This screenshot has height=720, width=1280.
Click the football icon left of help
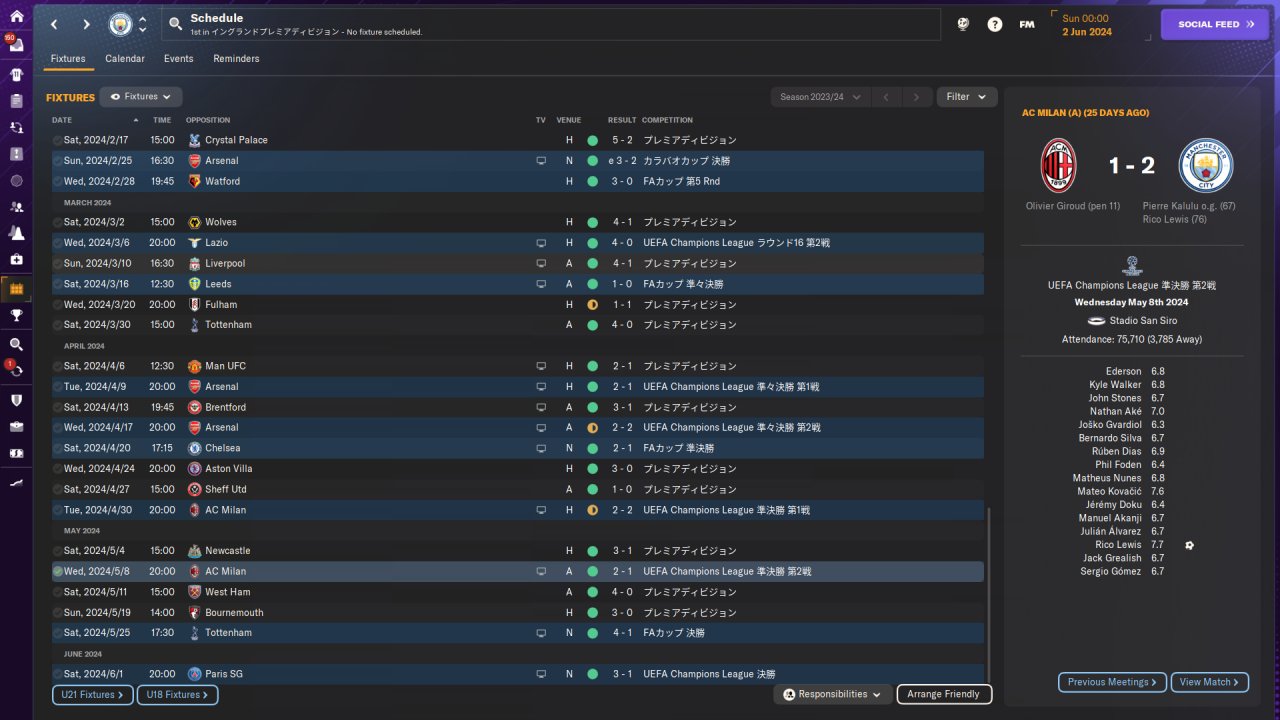coord(963,24)
